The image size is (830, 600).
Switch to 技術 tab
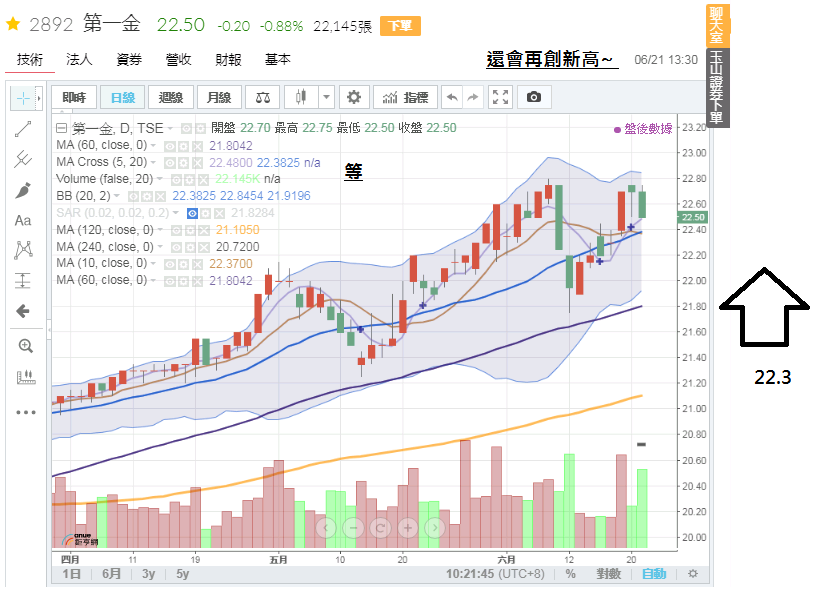click(30, 59)
